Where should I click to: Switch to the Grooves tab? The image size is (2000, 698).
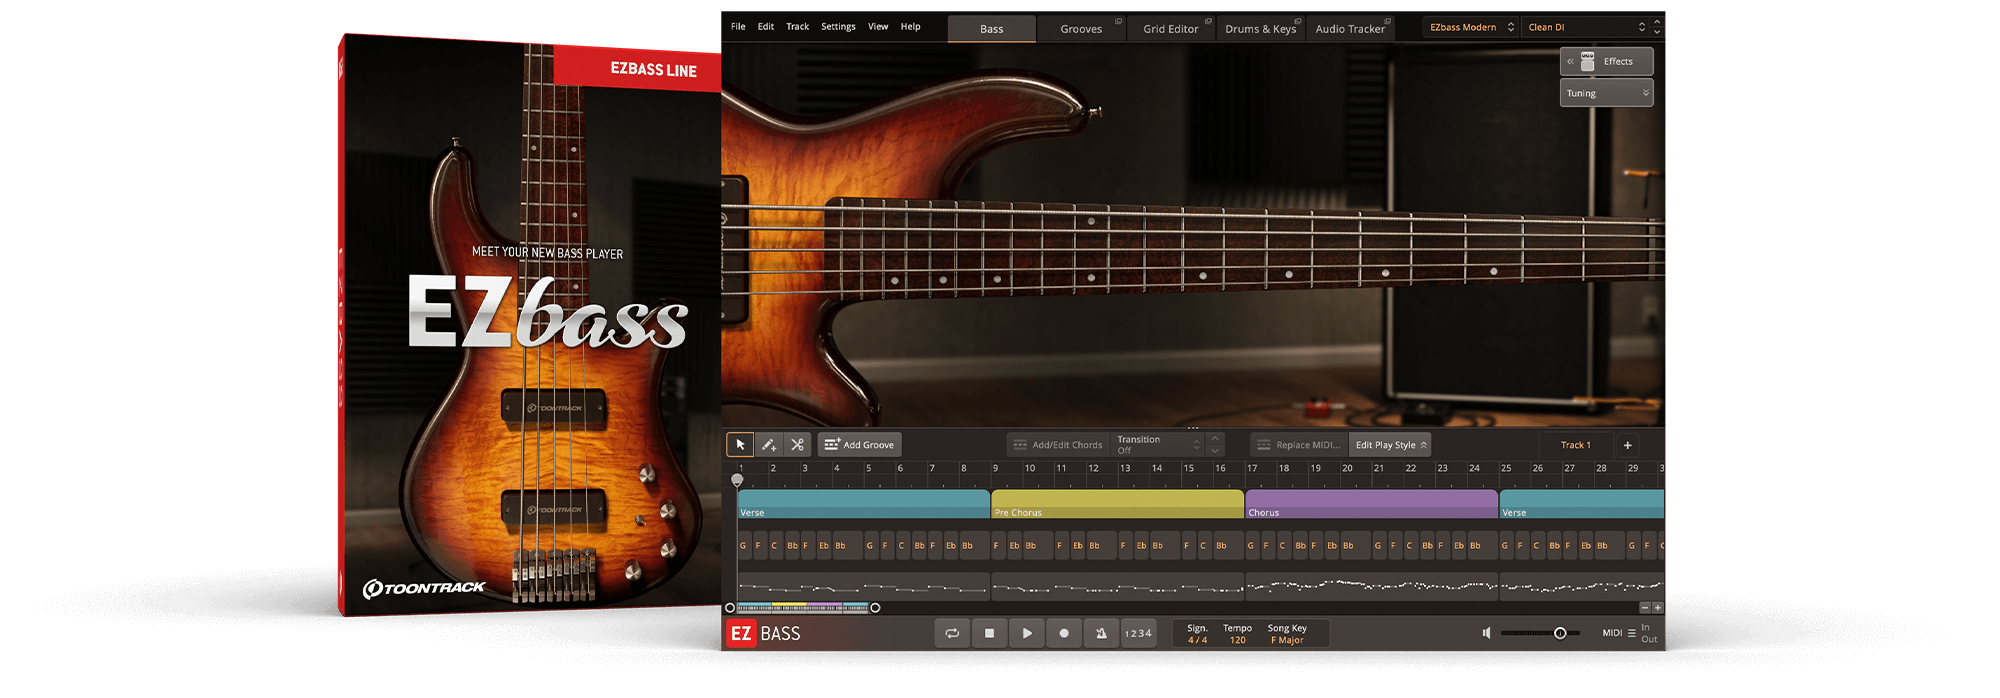1081,29
